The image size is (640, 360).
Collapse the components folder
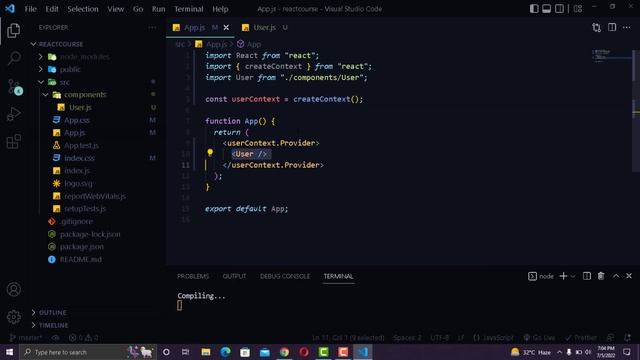(x=45, y=95)
